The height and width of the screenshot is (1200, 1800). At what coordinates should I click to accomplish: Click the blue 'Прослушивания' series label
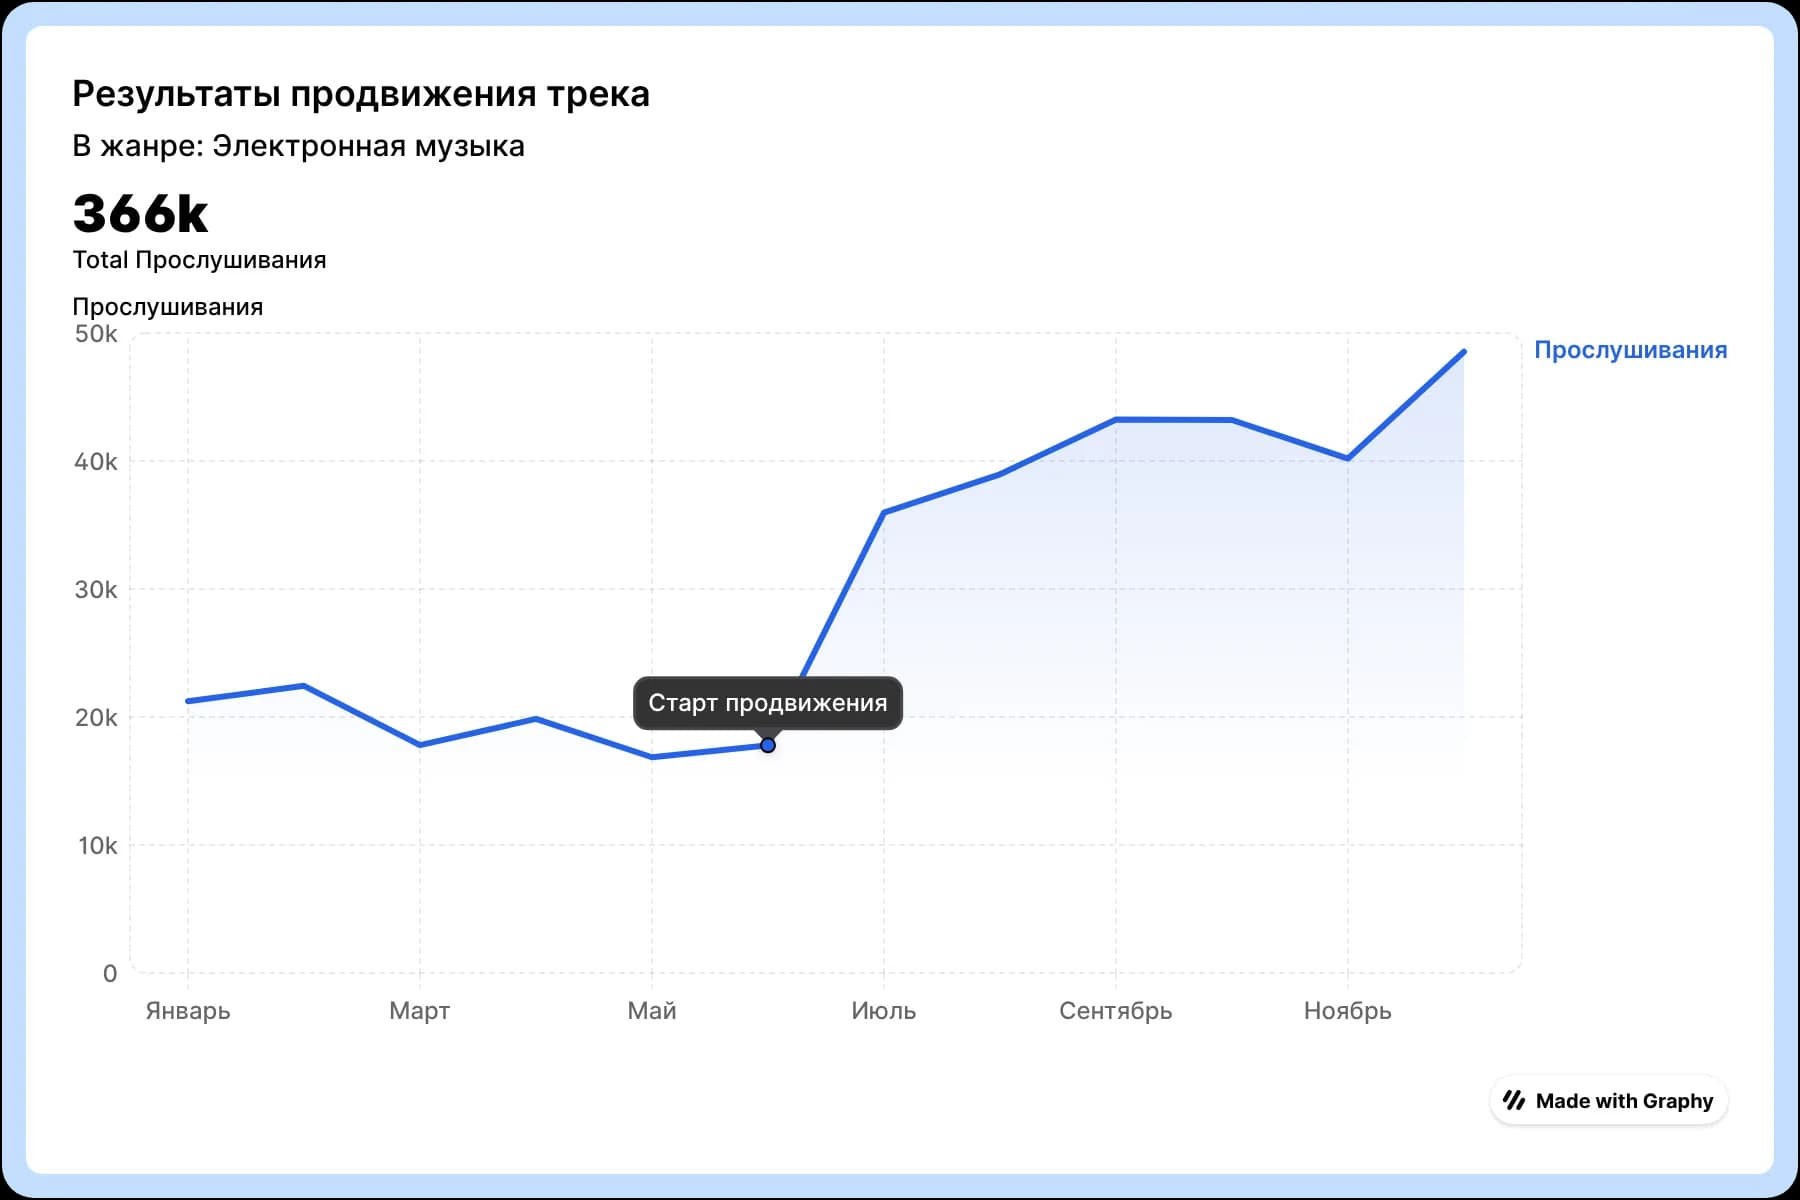pyautogui.click(x=1631, y=350)
